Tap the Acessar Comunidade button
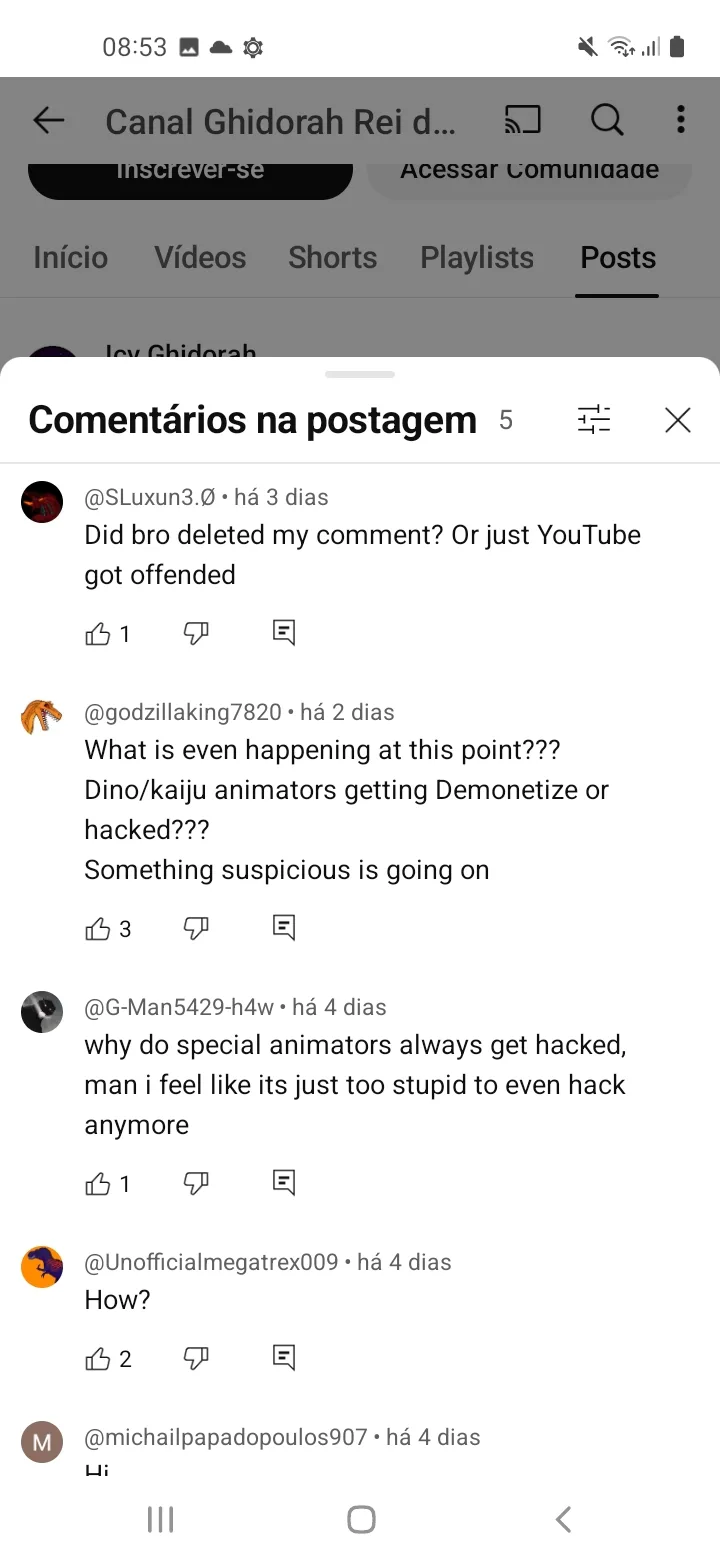The image size is (720, 1560). (x=529, y=171)
